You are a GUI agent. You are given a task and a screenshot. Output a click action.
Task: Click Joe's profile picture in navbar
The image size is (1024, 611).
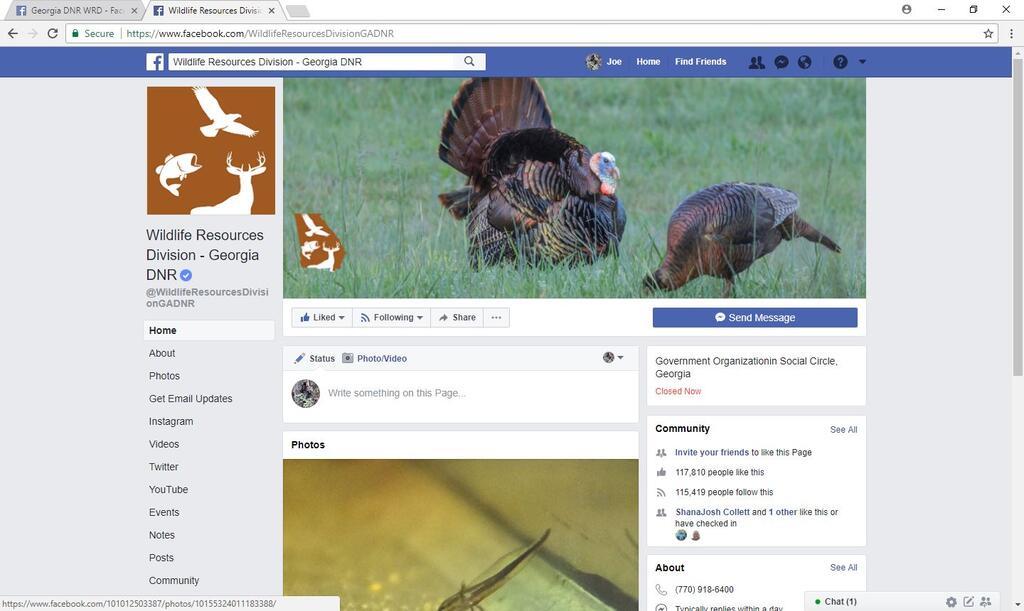(594, 62)
